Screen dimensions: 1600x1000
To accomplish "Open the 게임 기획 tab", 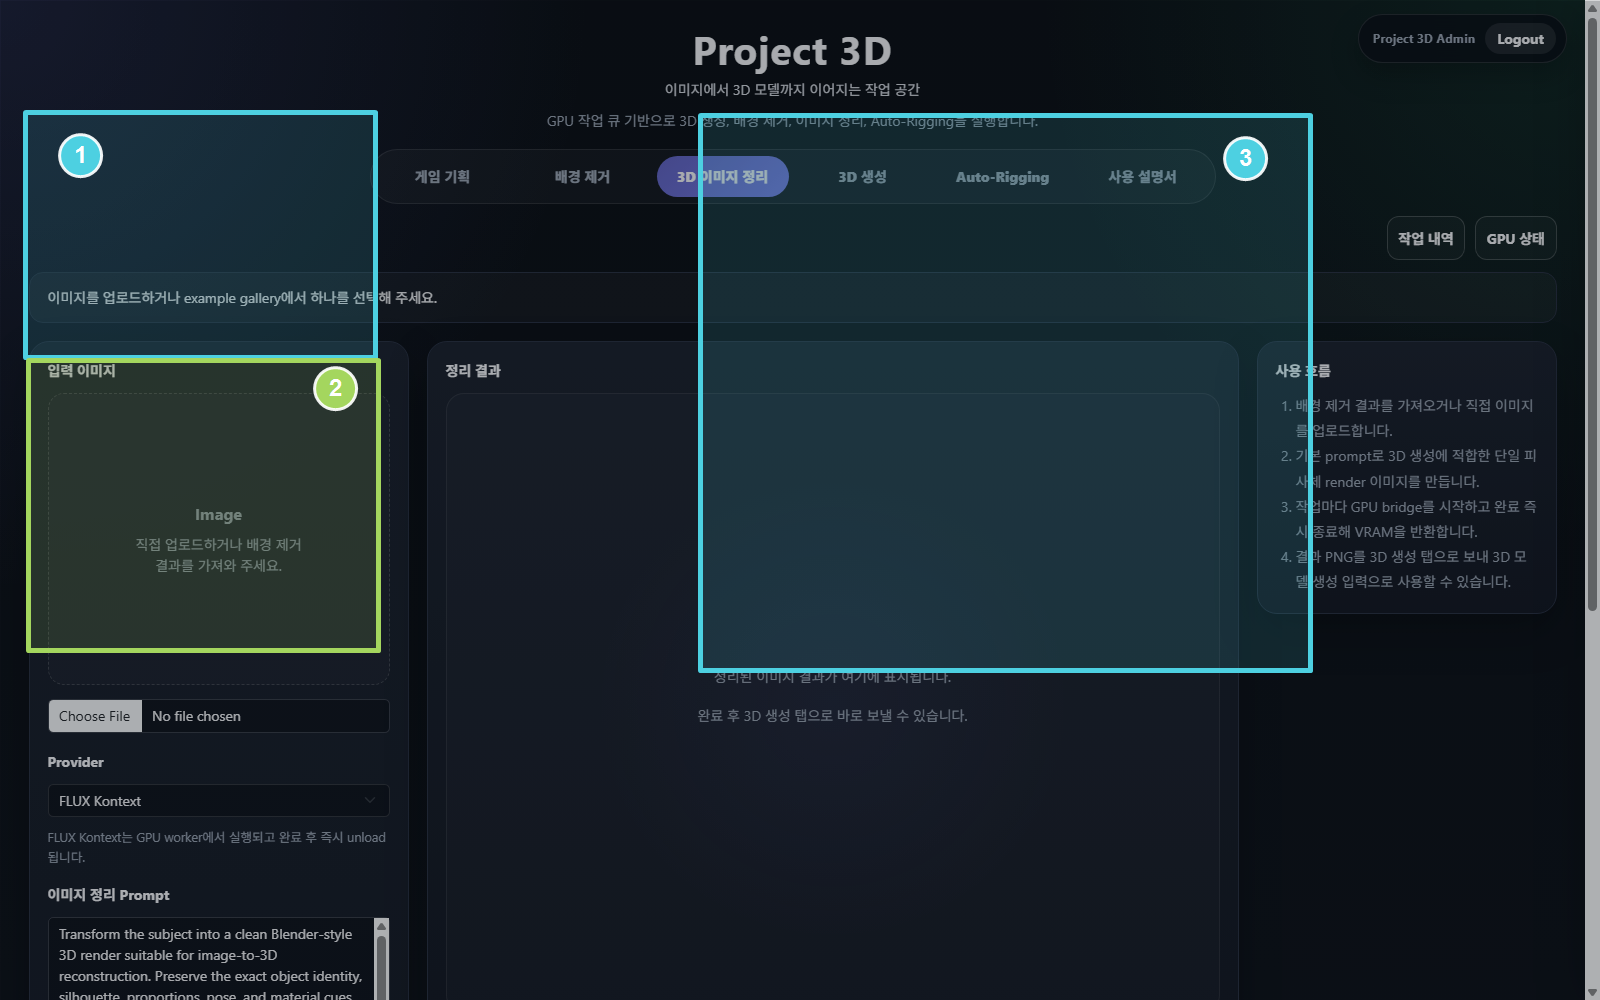I will 442,177.
